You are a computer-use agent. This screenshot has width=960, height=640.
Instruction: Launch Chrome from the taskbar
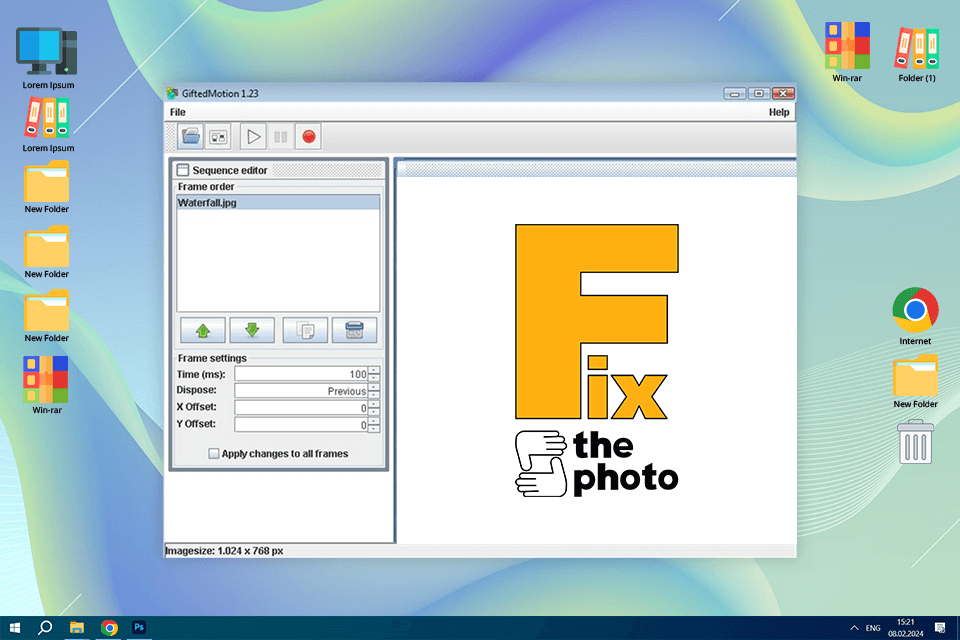pyautogui.click(x=109, y=628)
